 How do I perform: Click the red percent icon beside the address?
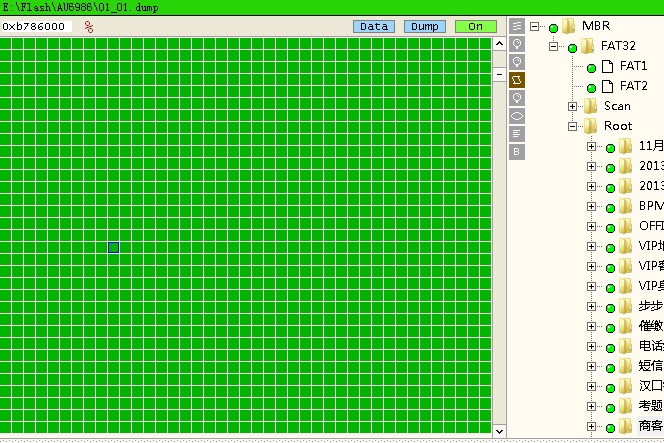point(89,27)
